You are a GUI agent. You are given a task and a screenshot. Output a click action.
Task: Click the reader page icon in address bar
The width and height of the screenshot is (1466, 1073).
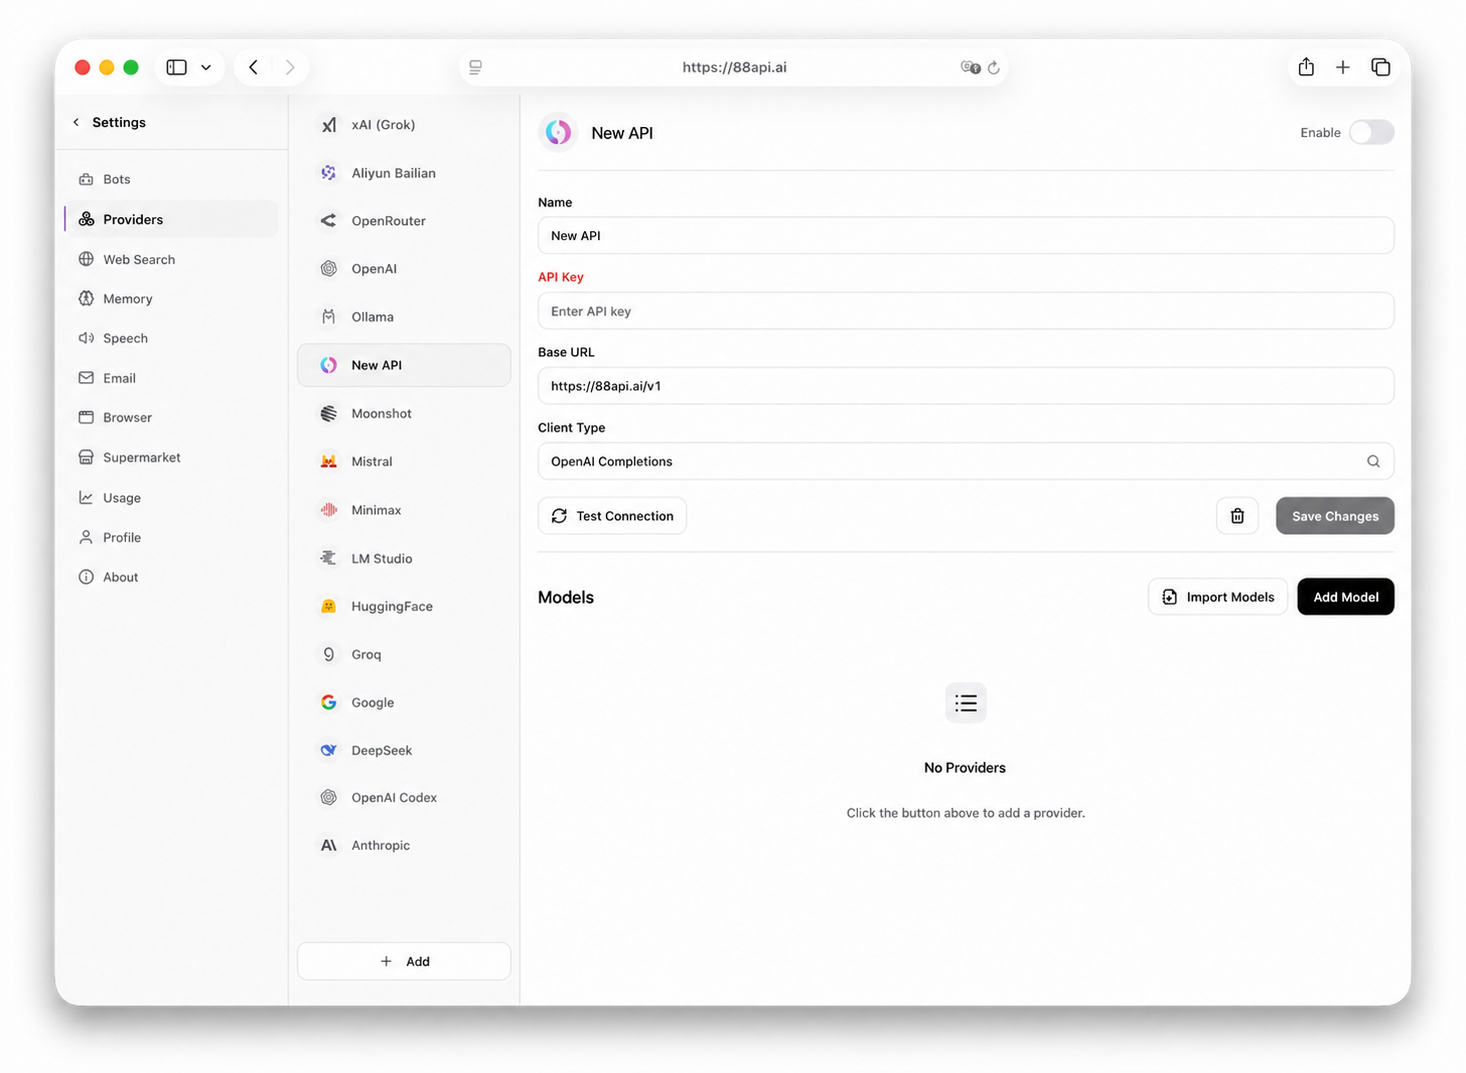(476, 67)
